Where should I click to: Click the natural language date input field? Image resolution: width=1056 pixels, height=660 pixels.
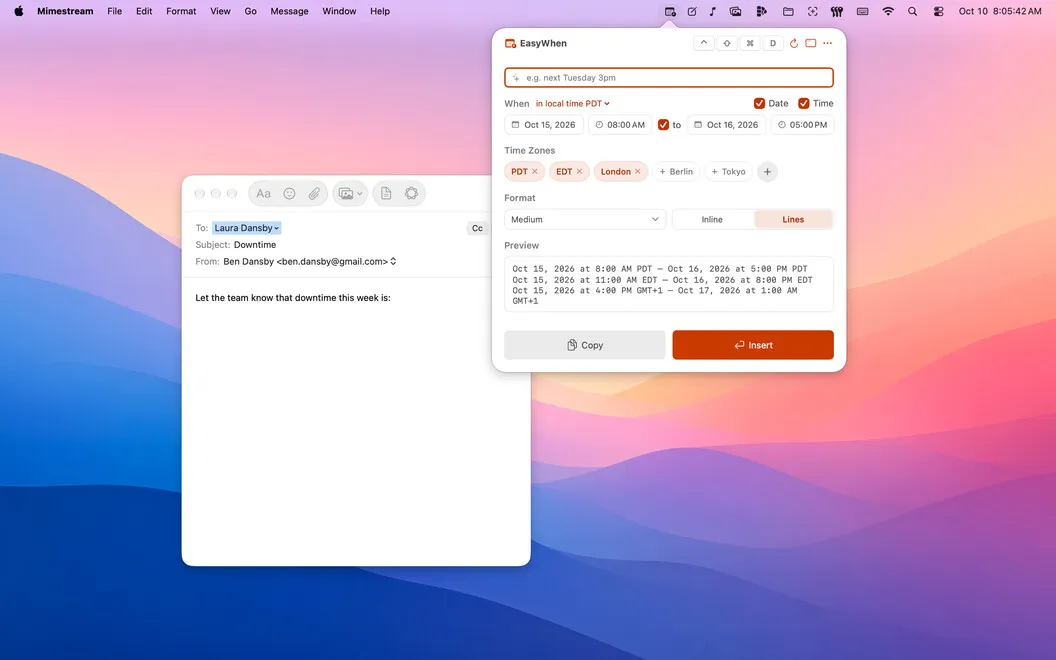click(669, 77)
